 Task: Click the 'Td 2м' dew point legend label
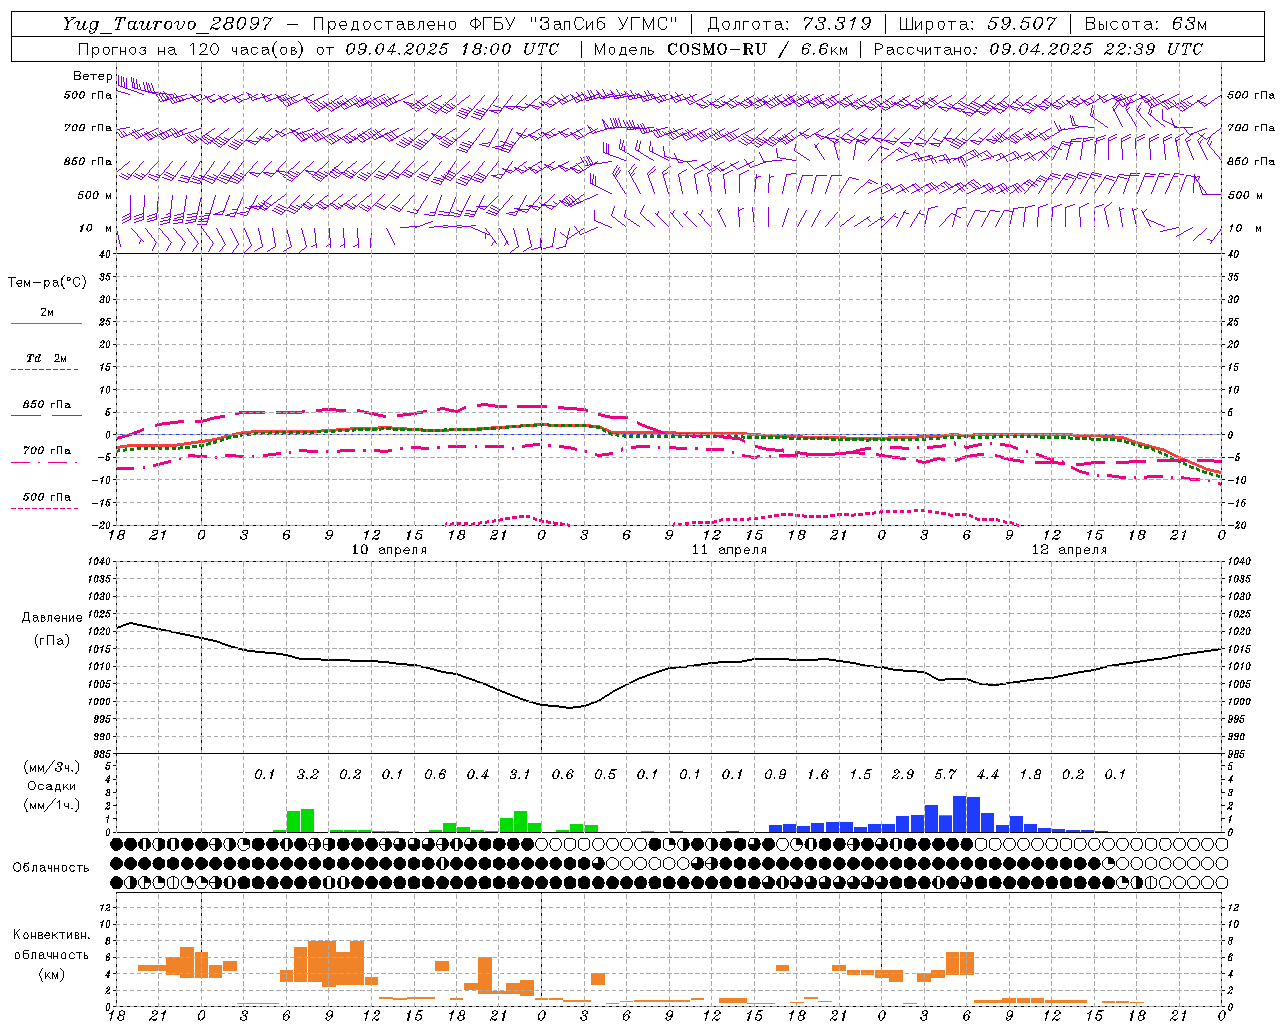(46, 358)
